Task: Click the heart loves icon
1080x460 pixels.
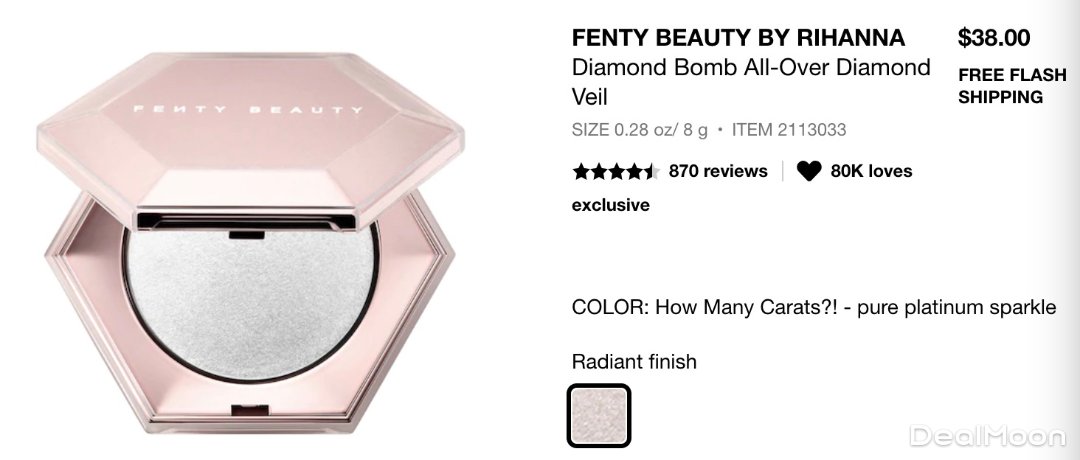Action: (x=809, y=171)
